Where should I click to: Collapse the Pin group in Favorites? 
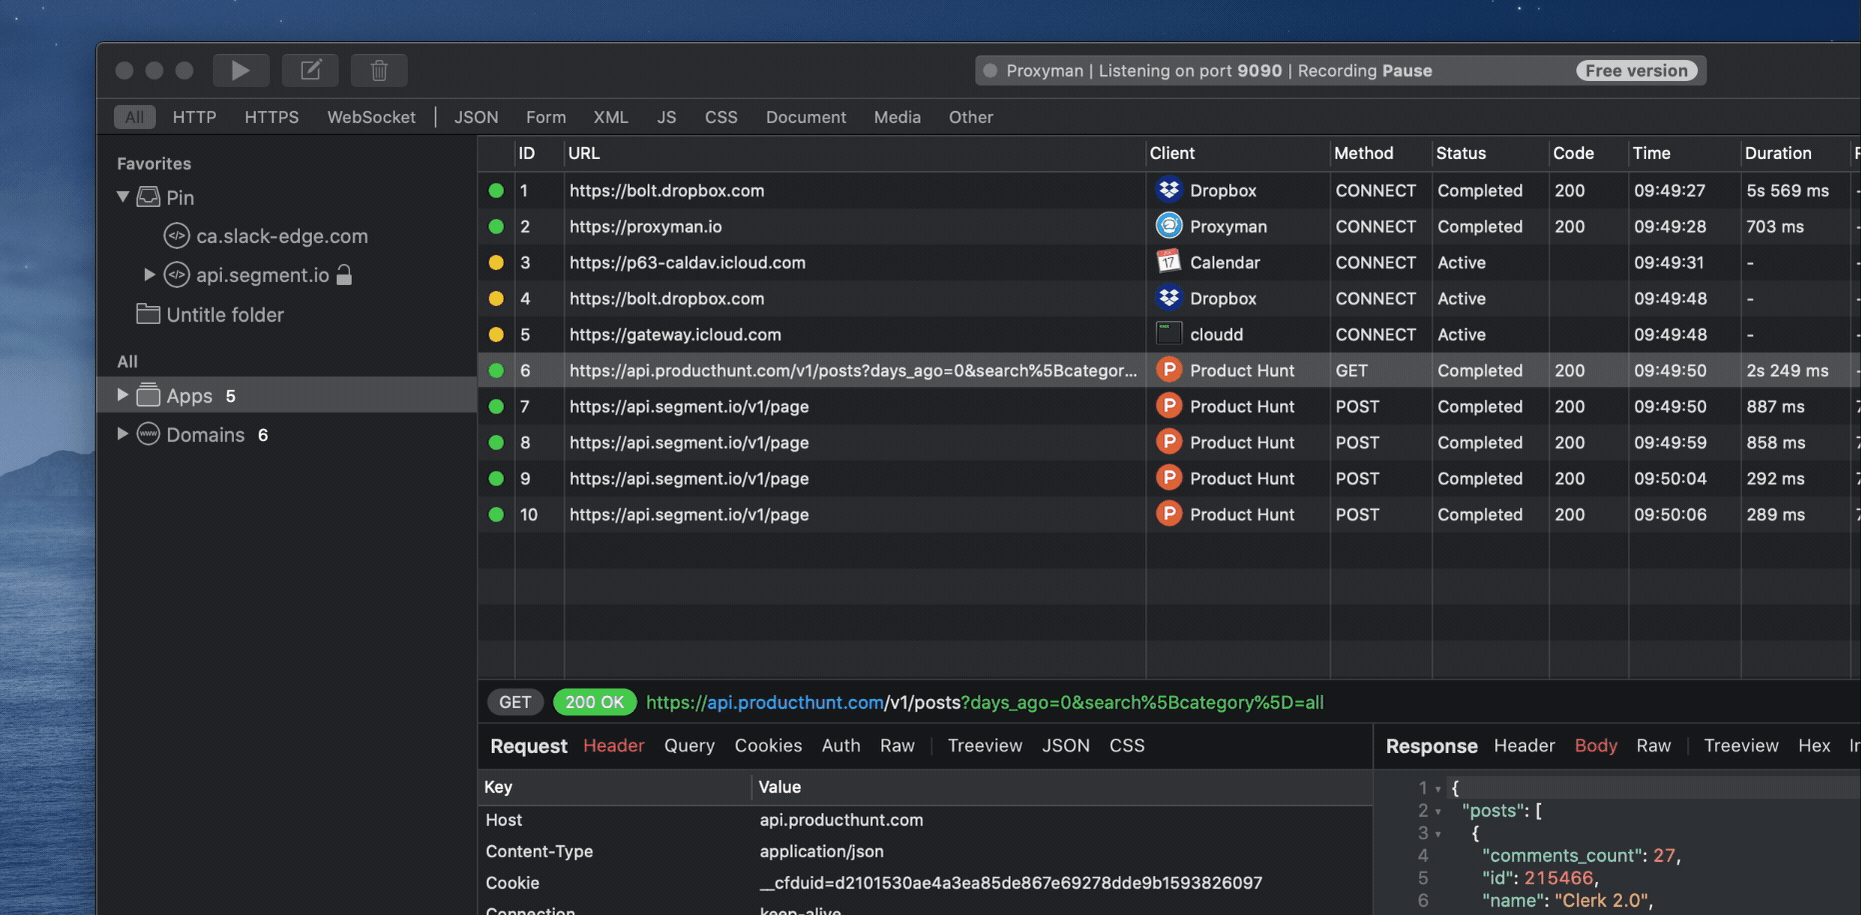(x=123, y=197)
